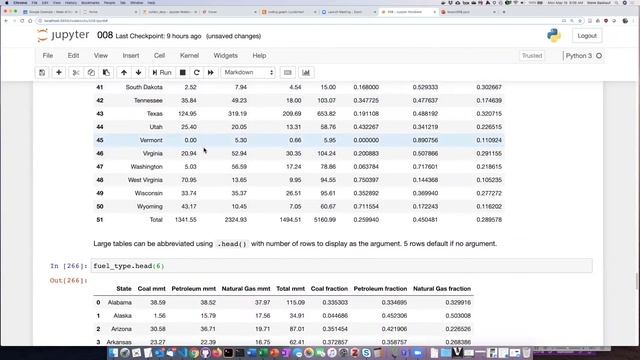Open the Kernel menu

pos(189,56)
